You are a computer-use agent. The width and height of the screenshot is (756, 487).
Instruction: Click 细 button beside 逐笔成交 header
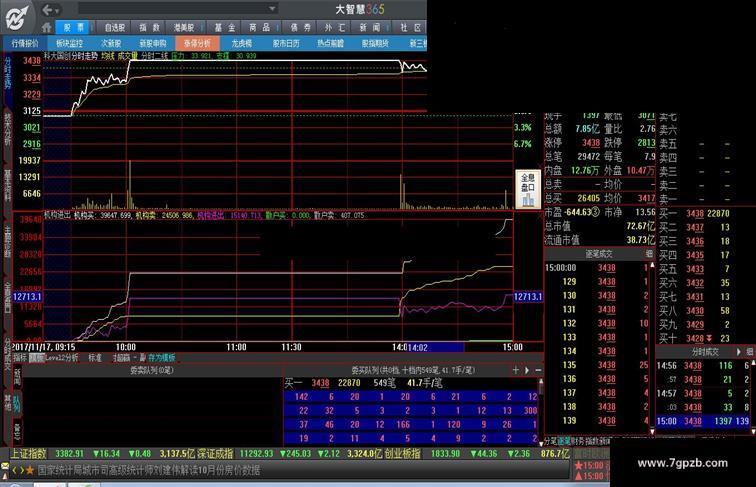click(649, 254)
